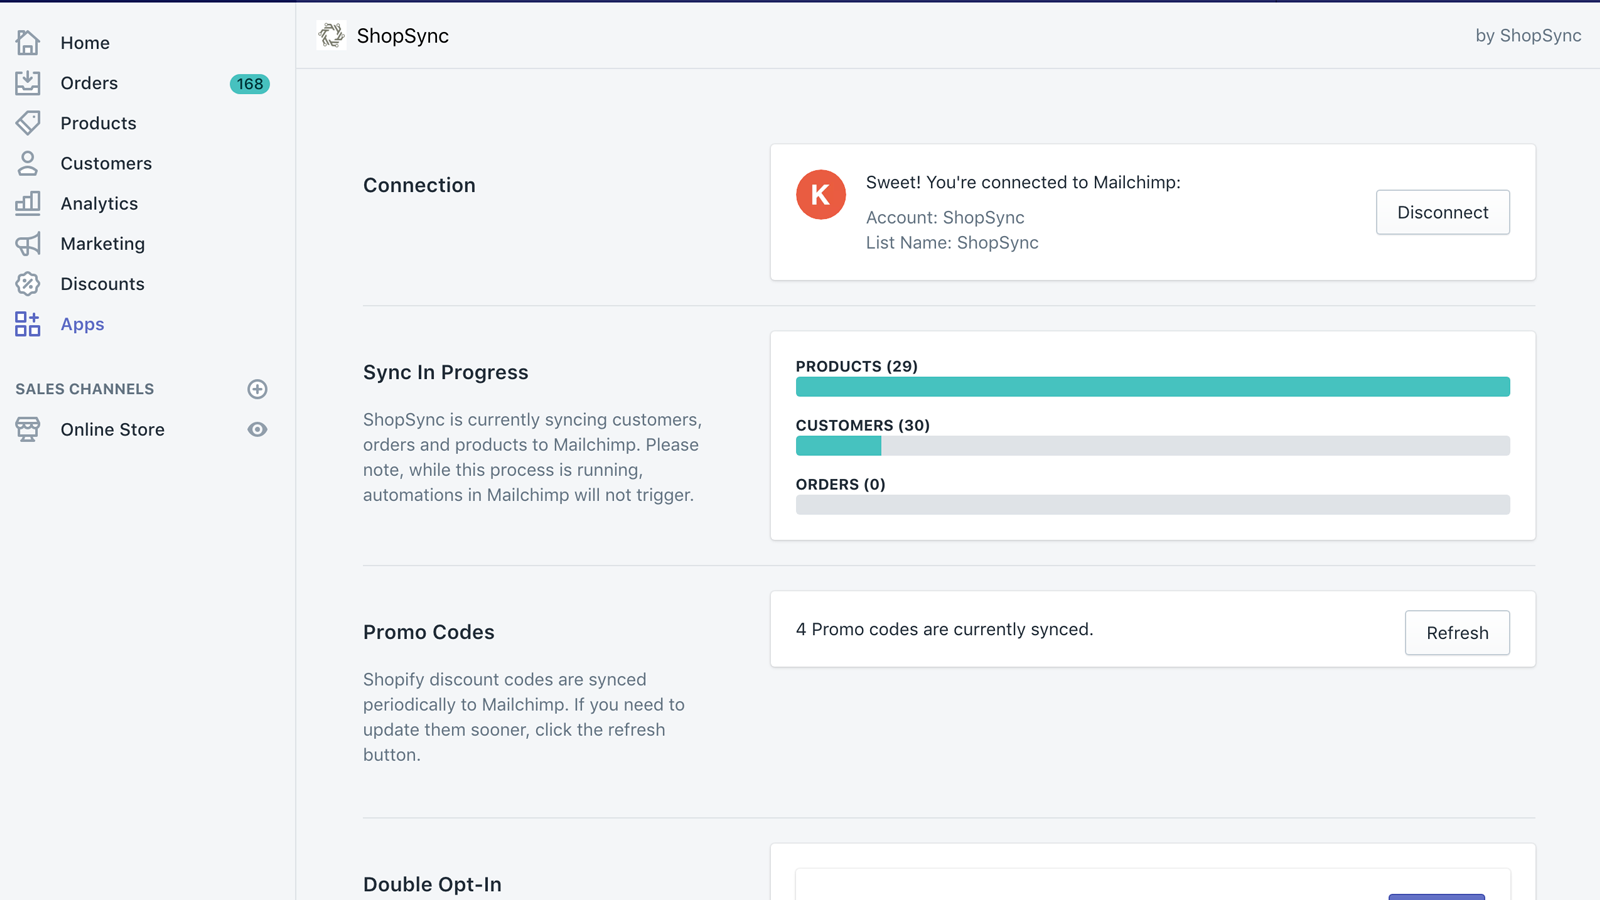The width and height of the screenshot is (1600, 900).
Task: Add a sales channel with plus icon
Action: 257,389
